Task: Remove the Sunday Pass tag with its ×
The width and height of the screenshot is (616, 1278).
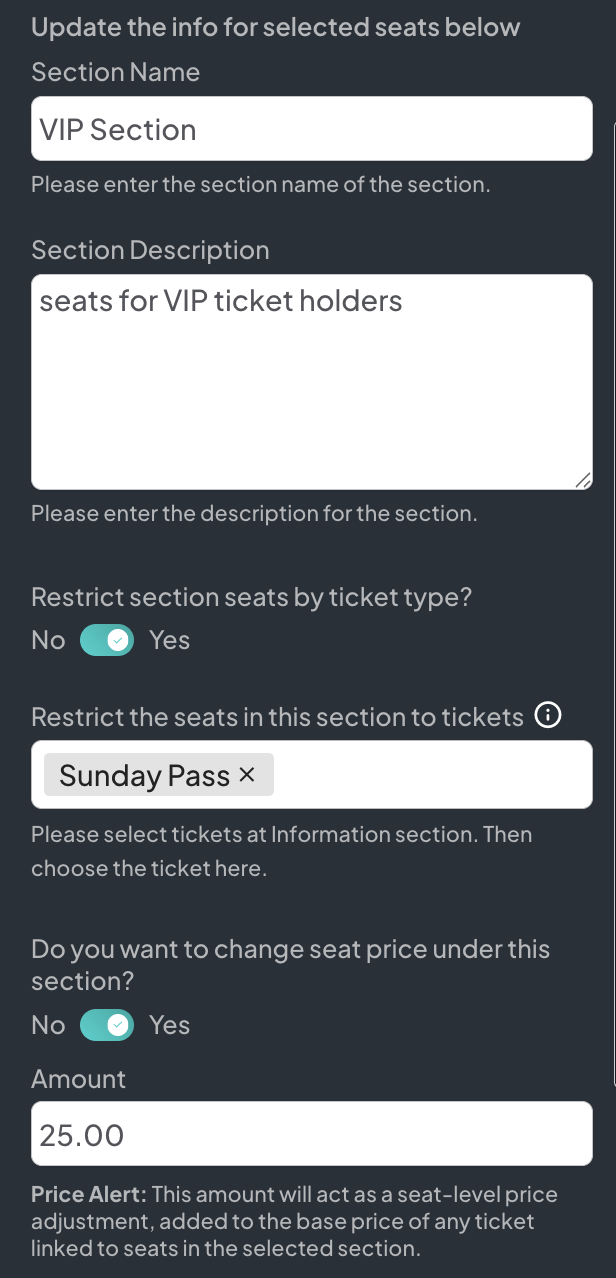Action: point(248,775)
